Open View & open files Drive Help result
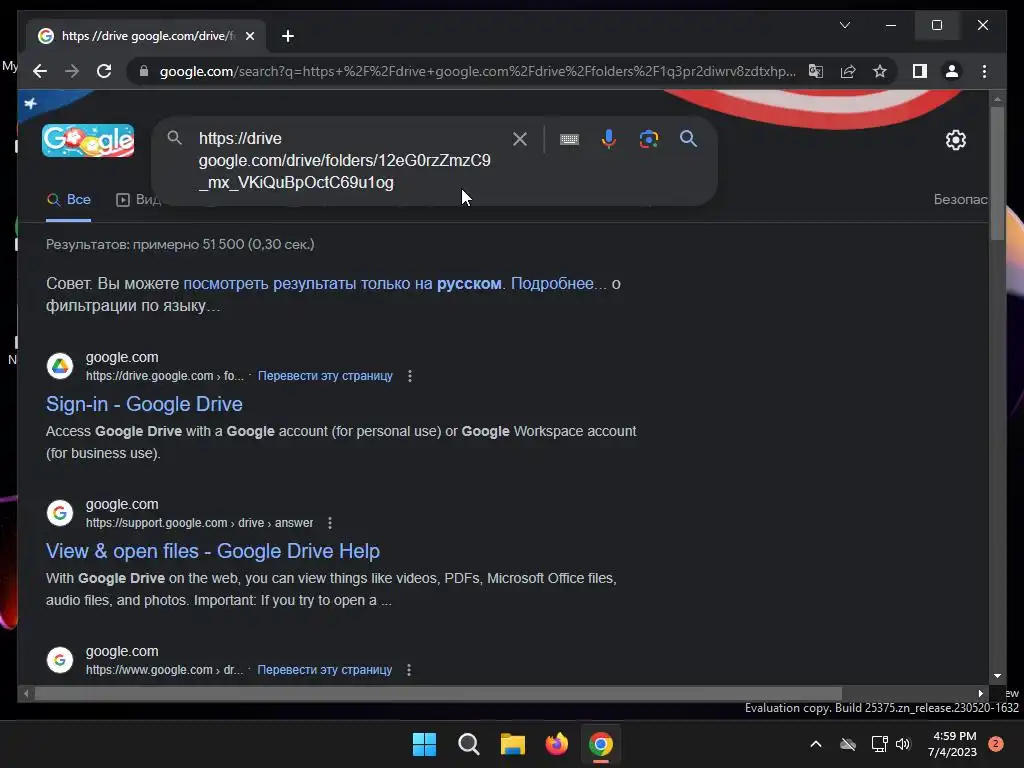The width and height of the screenshot is (1024, 768). tap(213, 551)
